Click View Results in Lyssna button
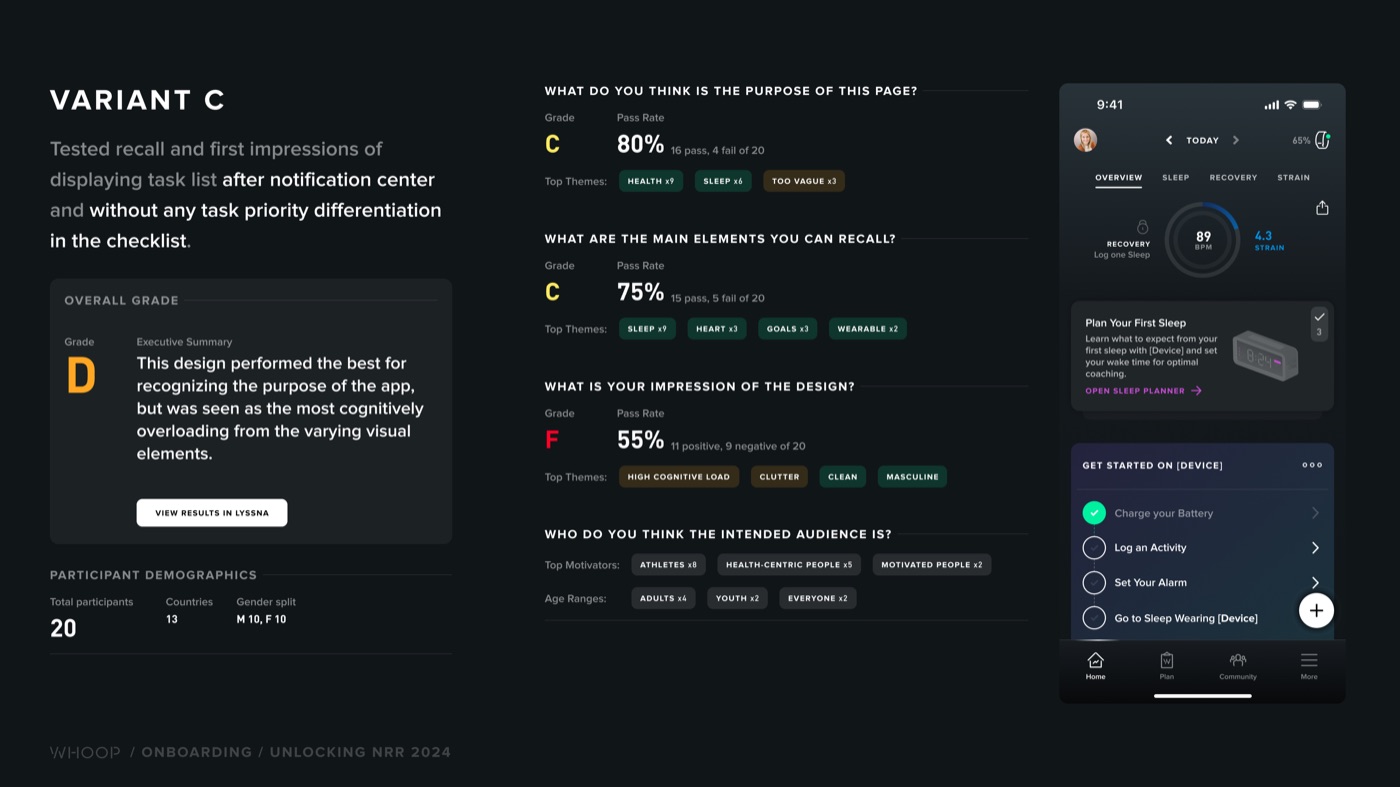 point(212,513)
